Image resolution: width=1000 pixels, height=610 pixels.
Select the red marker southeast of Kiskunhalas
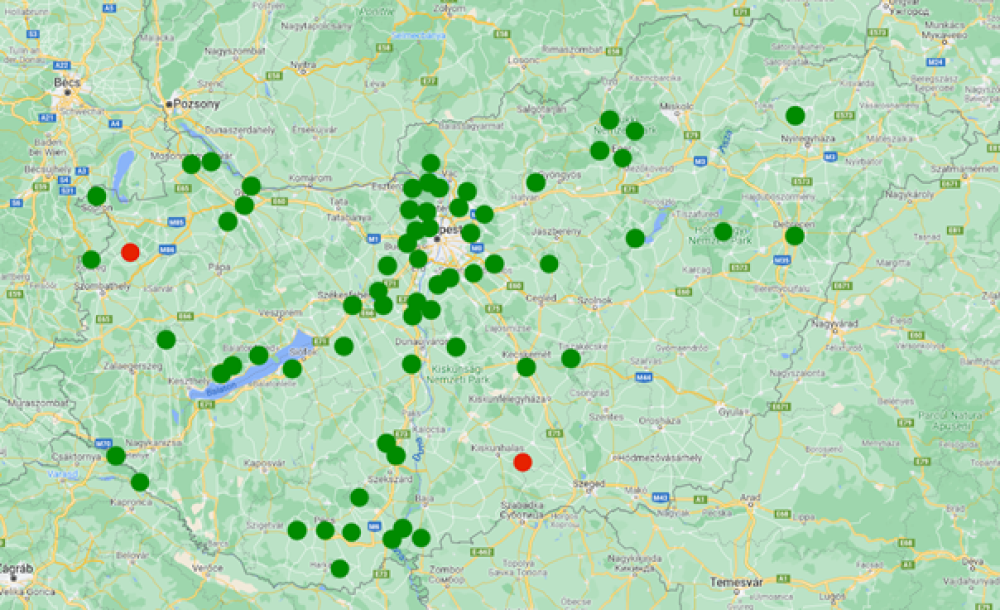(522, 462)
